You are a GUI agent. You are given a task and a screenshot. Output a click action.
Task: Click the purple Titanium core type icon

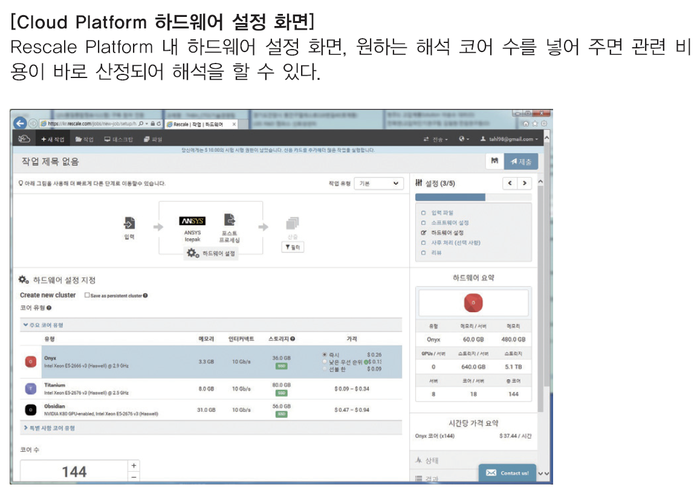click(31, 388)
